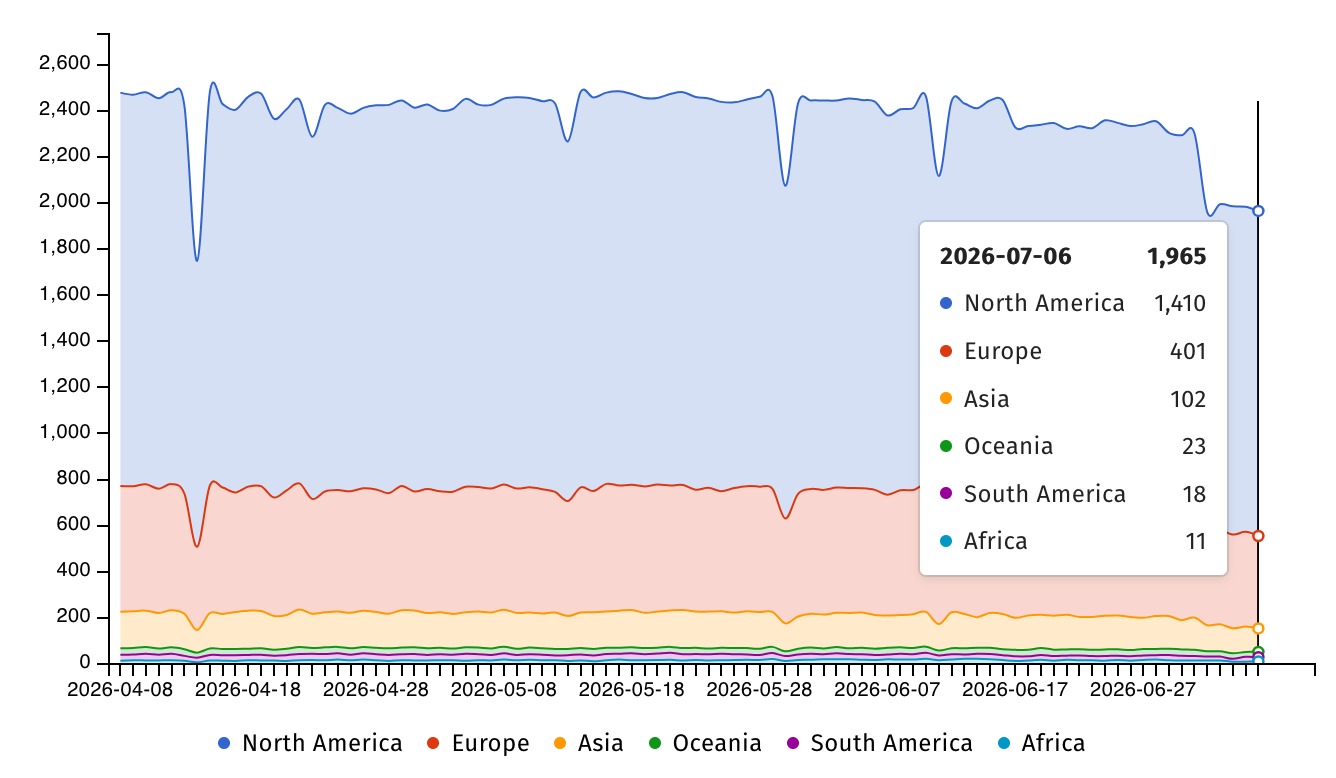Screen dimensions: 1336x778
Task: Hide Oceania series via legend
Action: pos(704,743)
